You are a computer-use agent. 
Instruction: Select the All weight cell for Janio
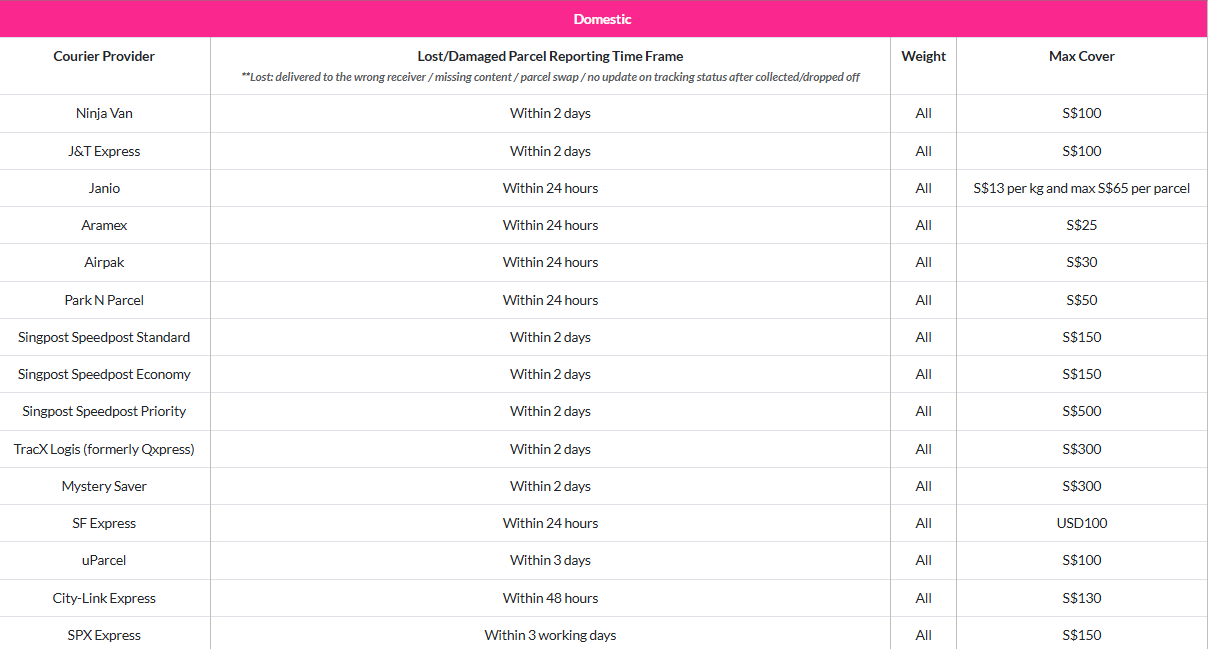(x=923, y=188)
